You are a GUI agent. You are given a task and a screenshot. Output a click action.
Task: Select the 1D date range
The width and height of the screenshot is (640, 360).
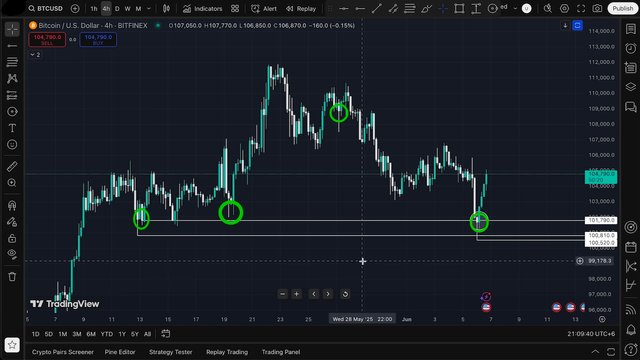(36, 334)
